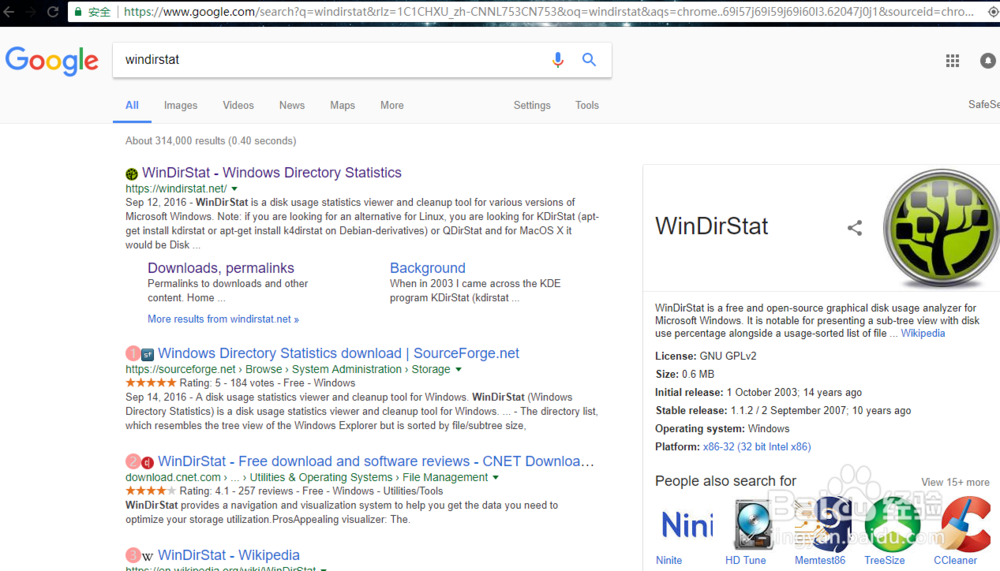Image resolution: width=1000 pixels, height=571 pixels.
Task: Expand dropdown arrow after File Management breadcrumb
Action: 496,477
